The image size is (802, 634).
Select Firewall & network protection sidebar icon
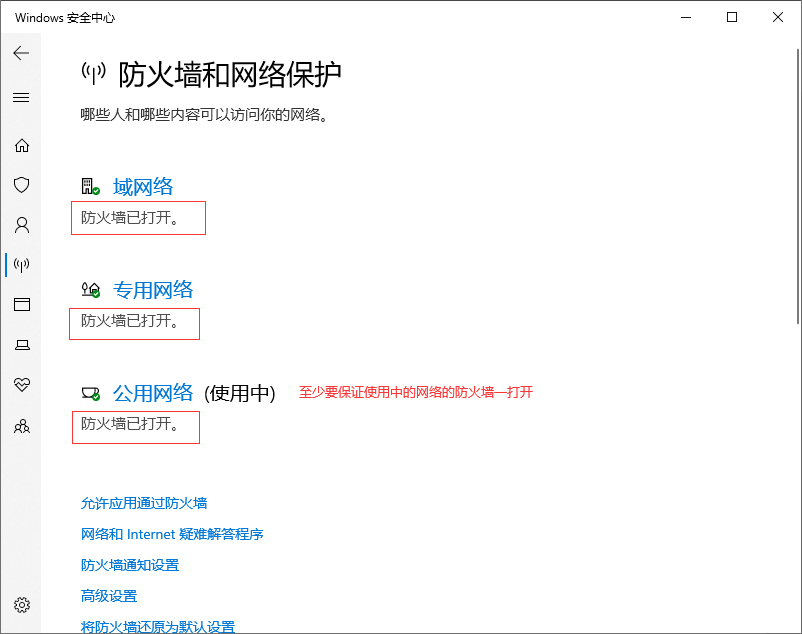pyautogui.click(x=21, y=265)
